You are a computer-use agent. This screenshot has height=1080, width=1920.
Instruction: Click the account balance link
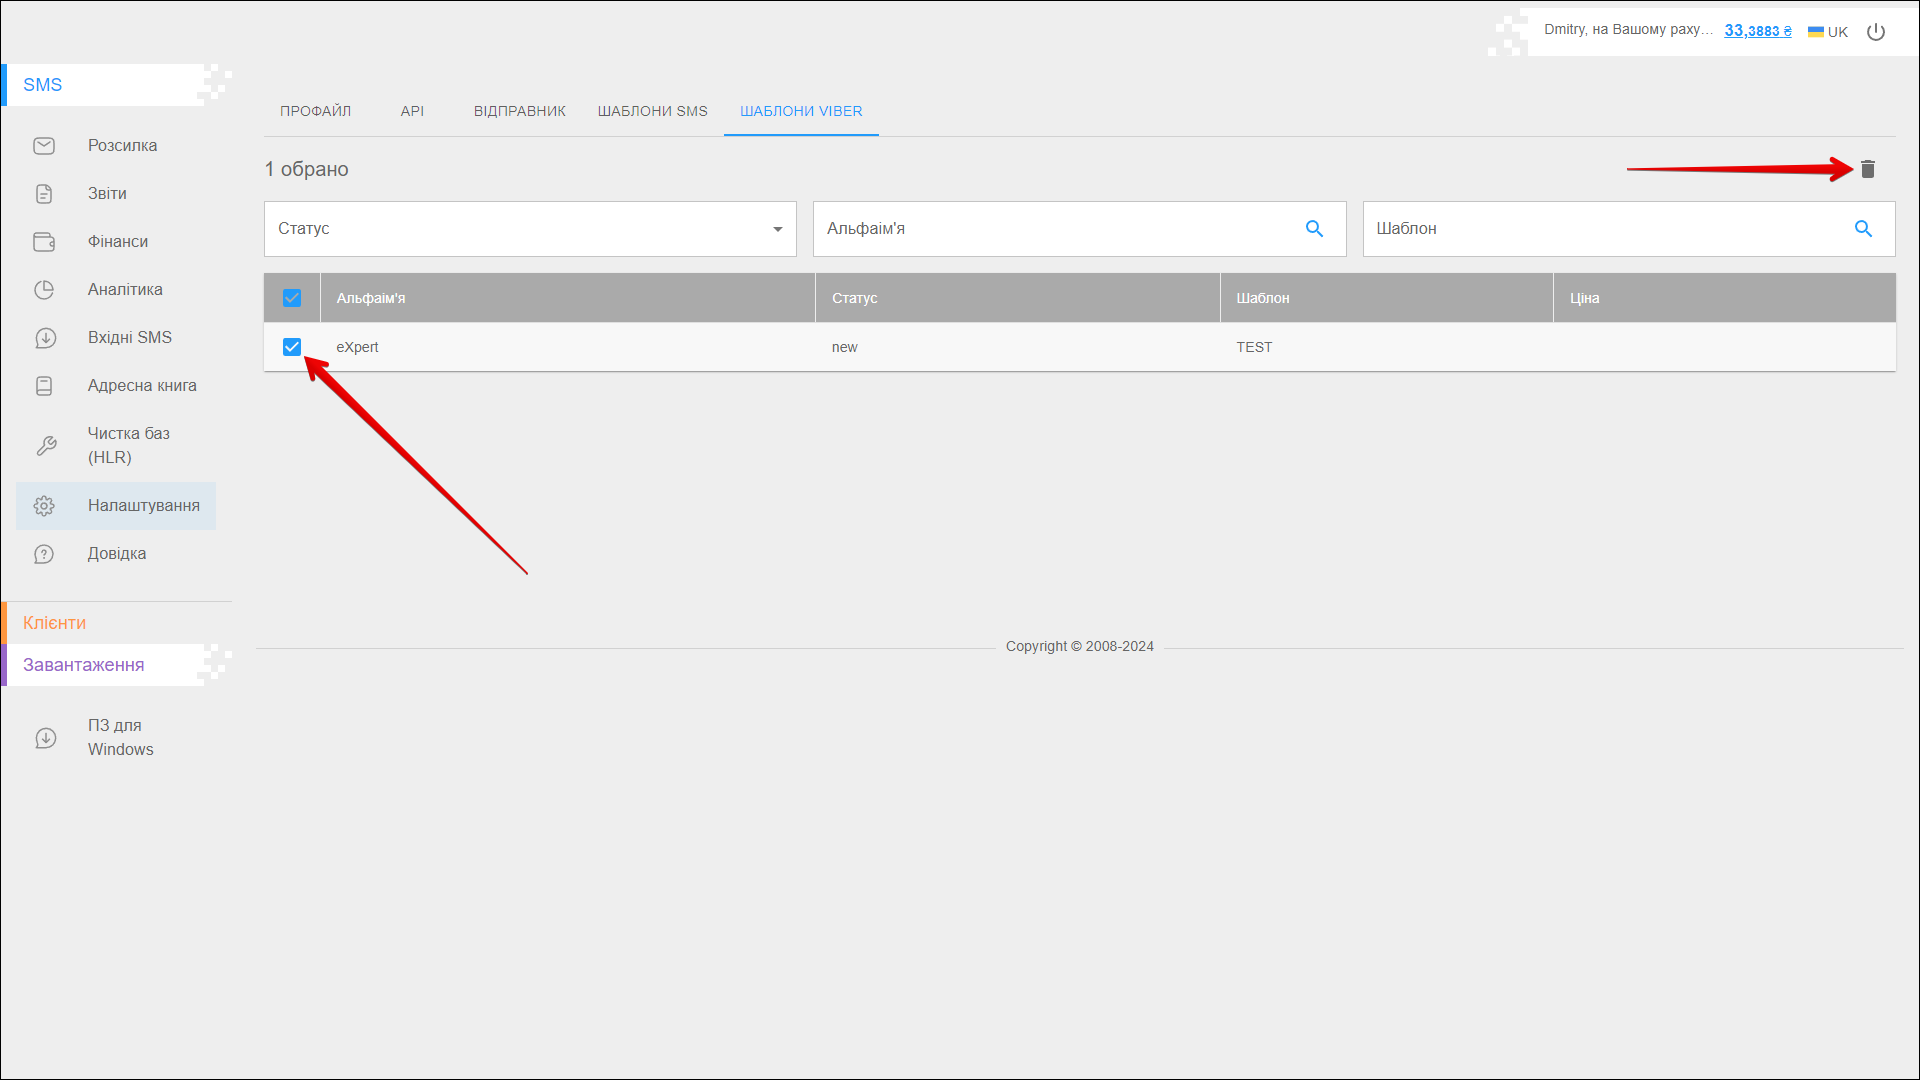click(x=1757, y=31)
